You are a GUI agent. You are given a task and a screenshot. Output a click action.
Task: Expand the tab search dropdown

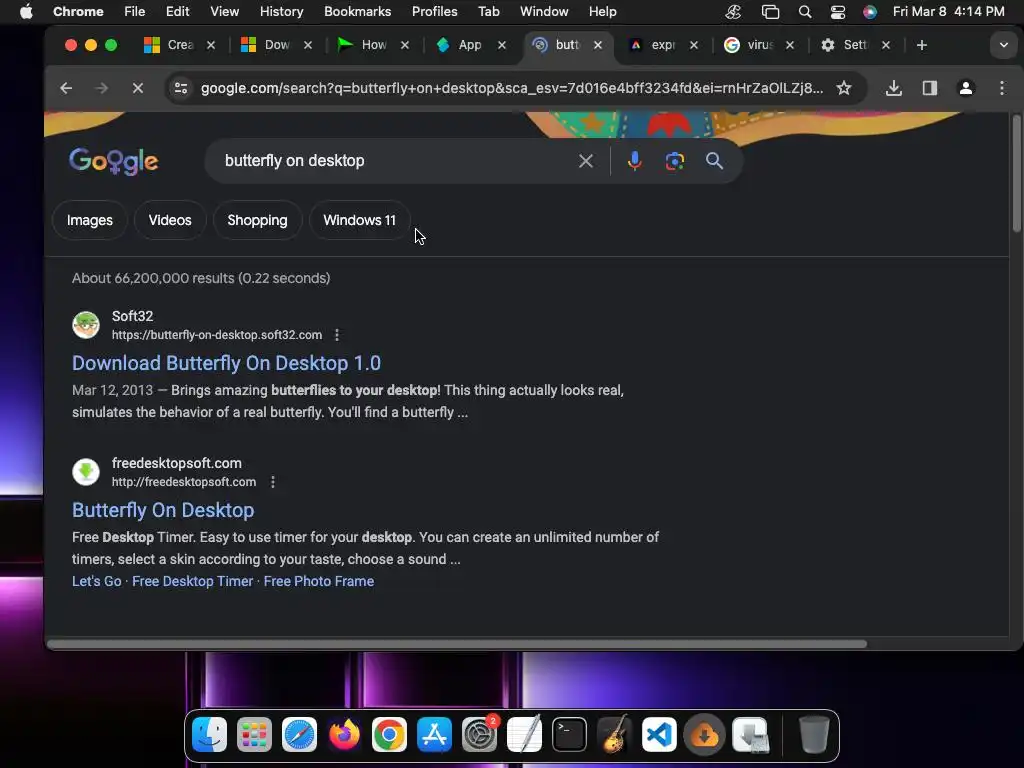click(1003, 45)
